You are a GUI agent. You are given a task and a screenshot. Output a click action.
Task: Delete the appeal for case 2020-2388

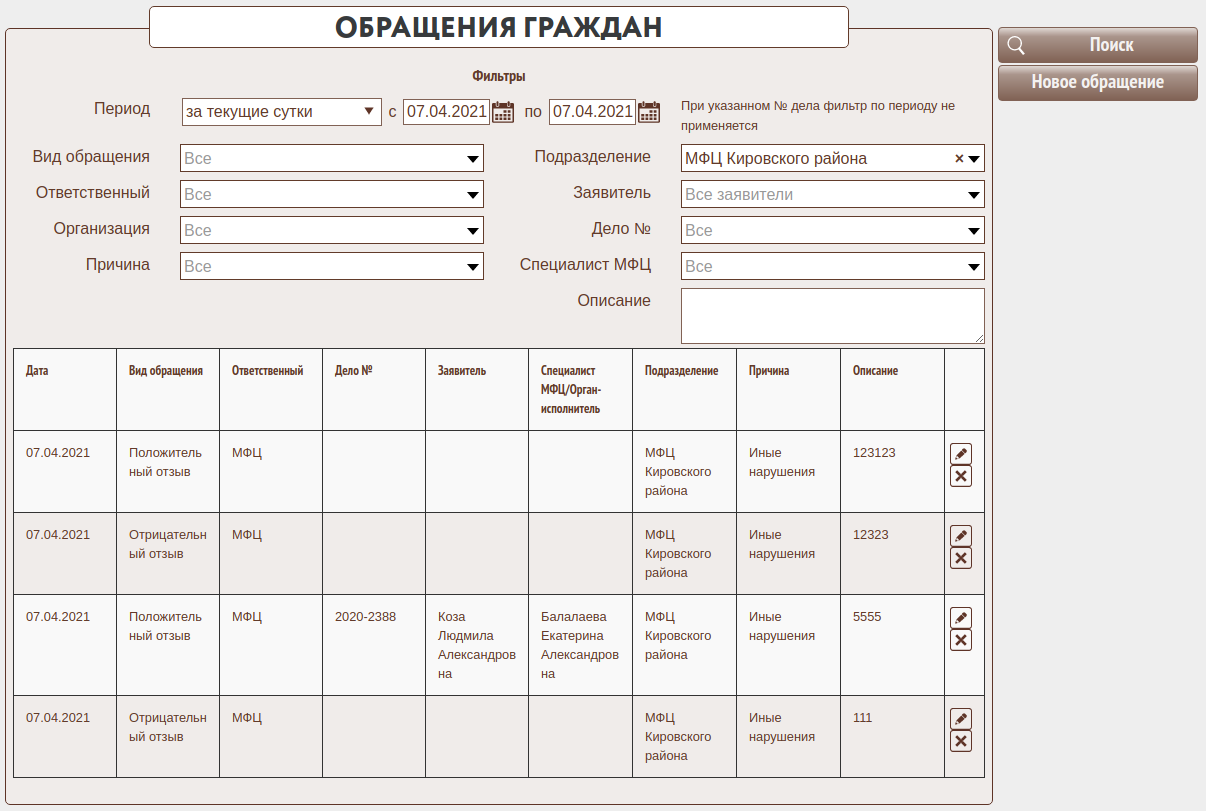pyautogui.click(x=960, y=640)
